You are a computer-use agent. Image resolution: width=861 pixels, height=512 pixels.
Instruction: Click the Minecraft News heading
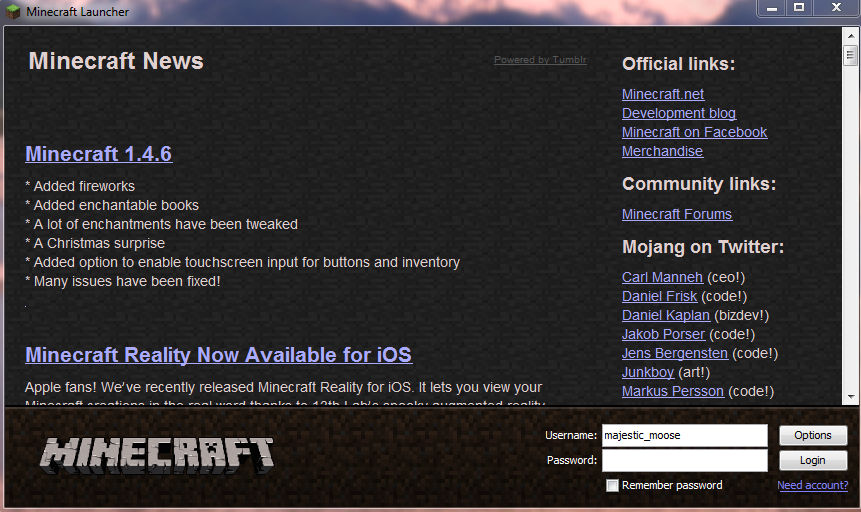click(116, 61)
